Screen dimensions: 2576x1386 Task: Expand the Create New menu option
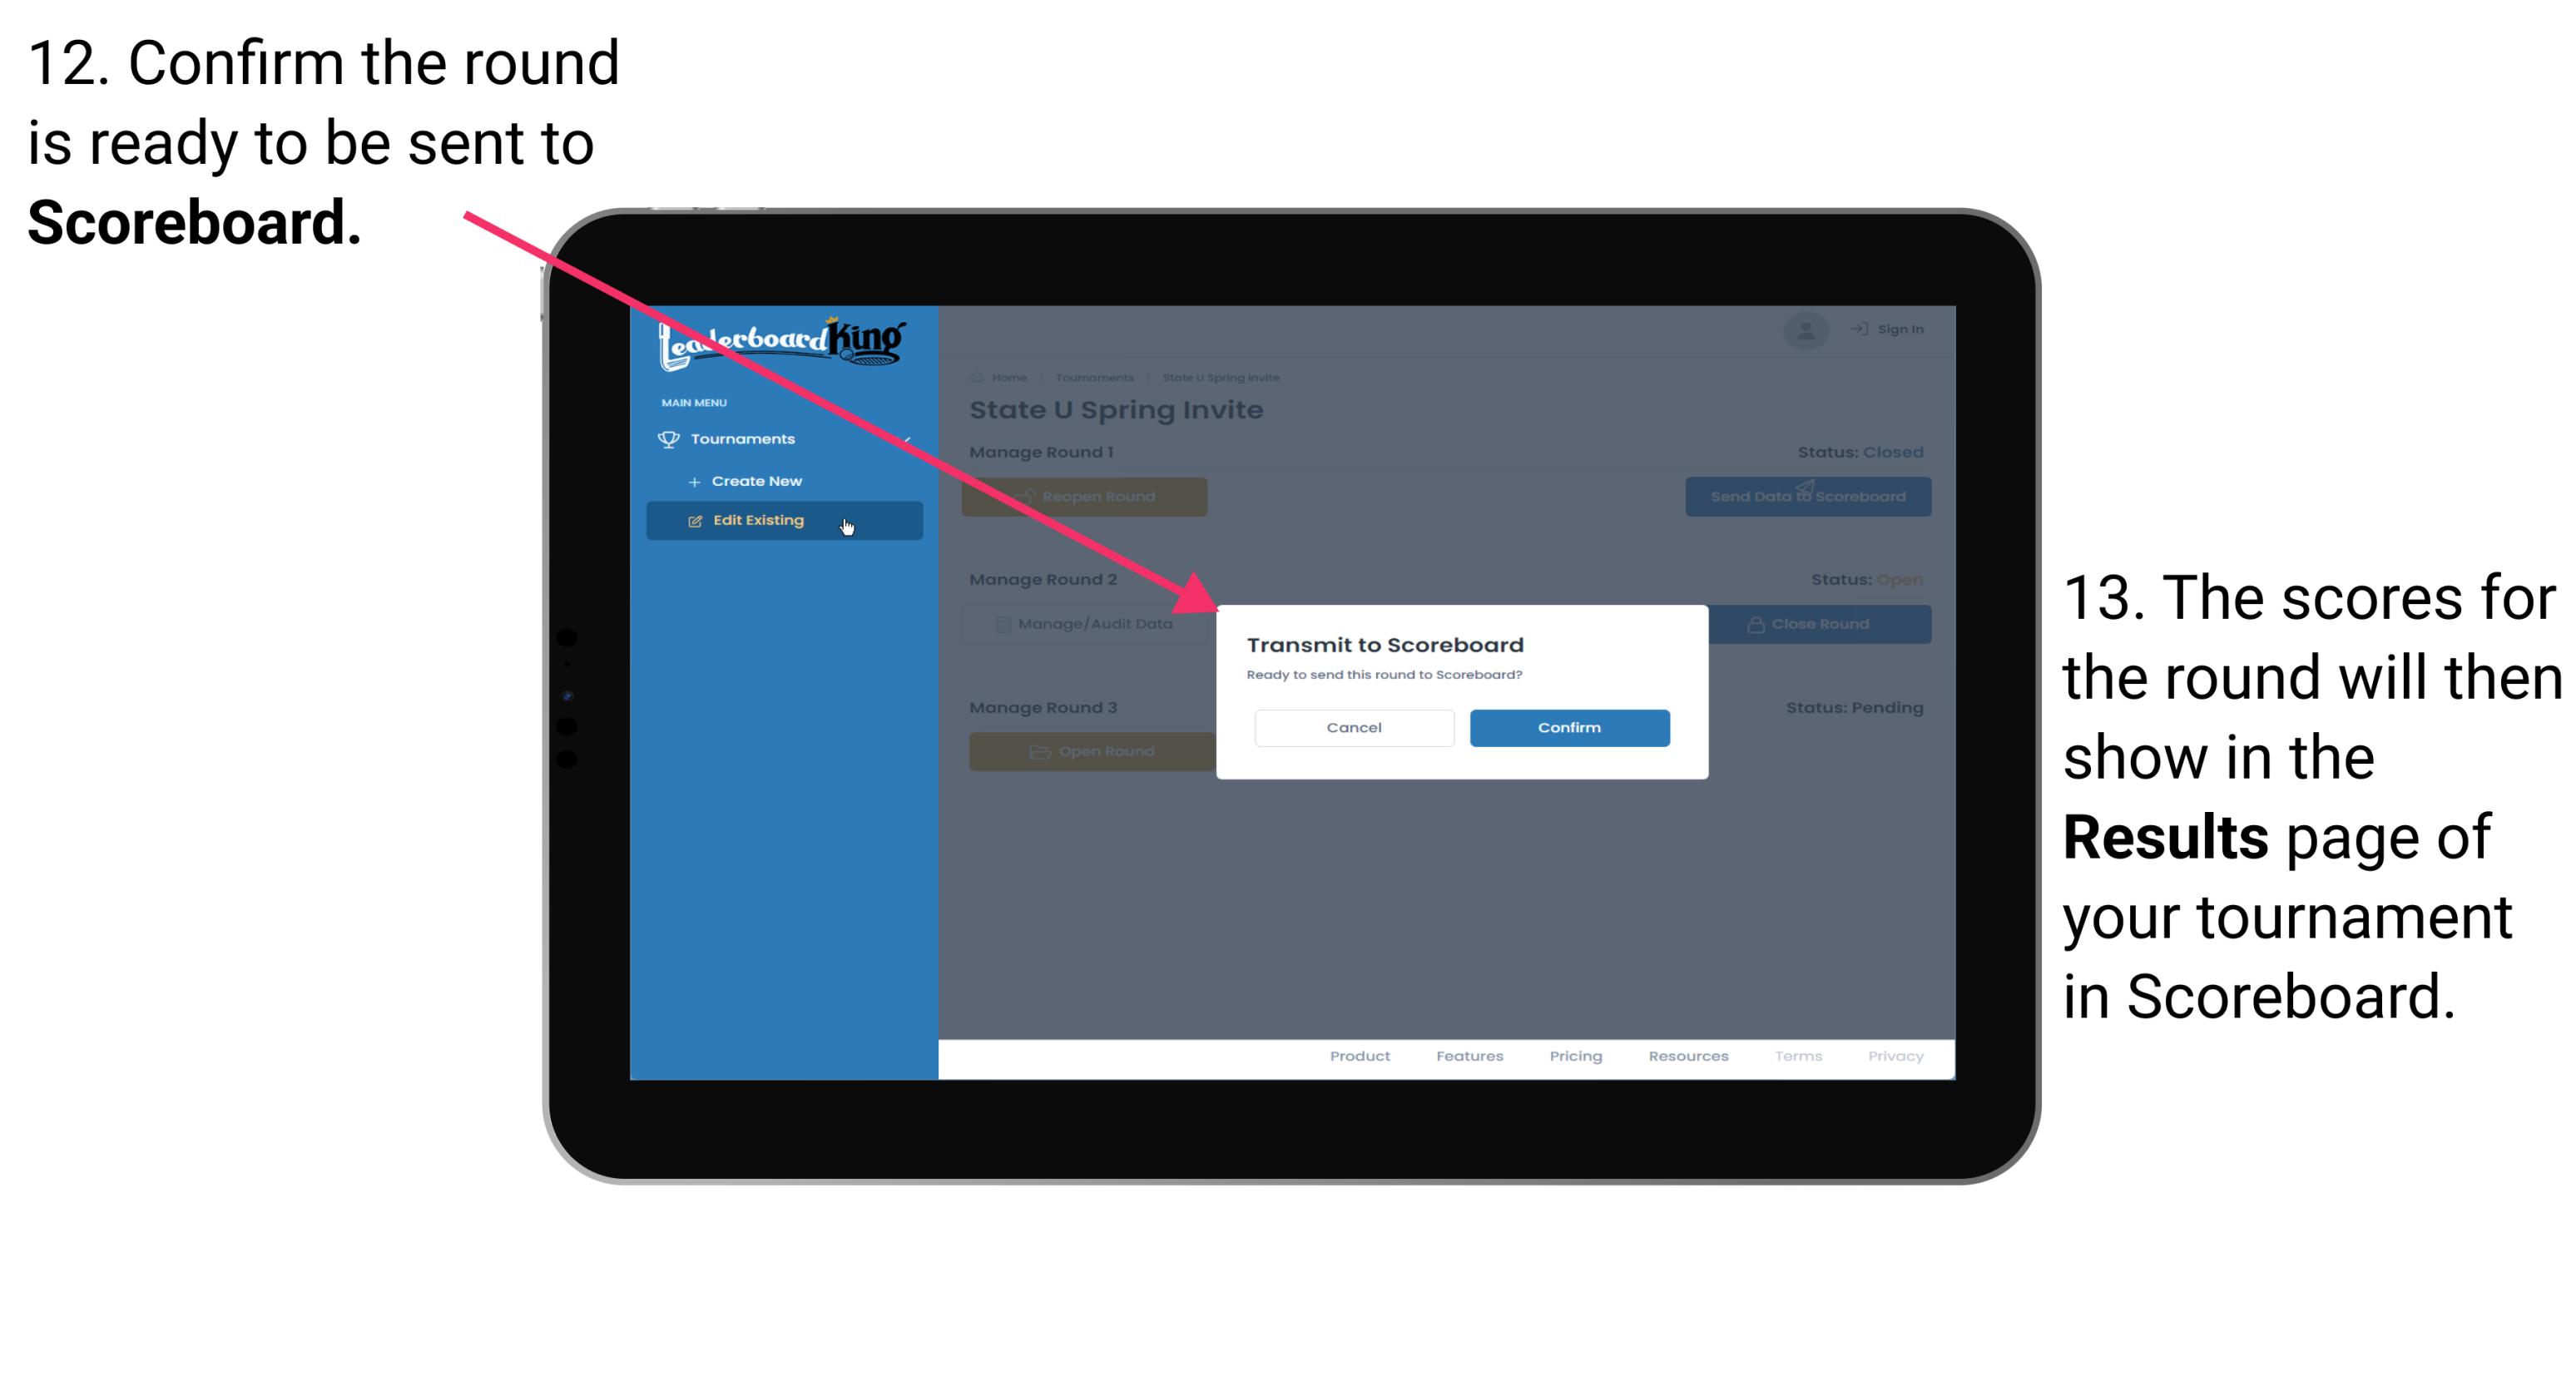click(x=756, y=482)
